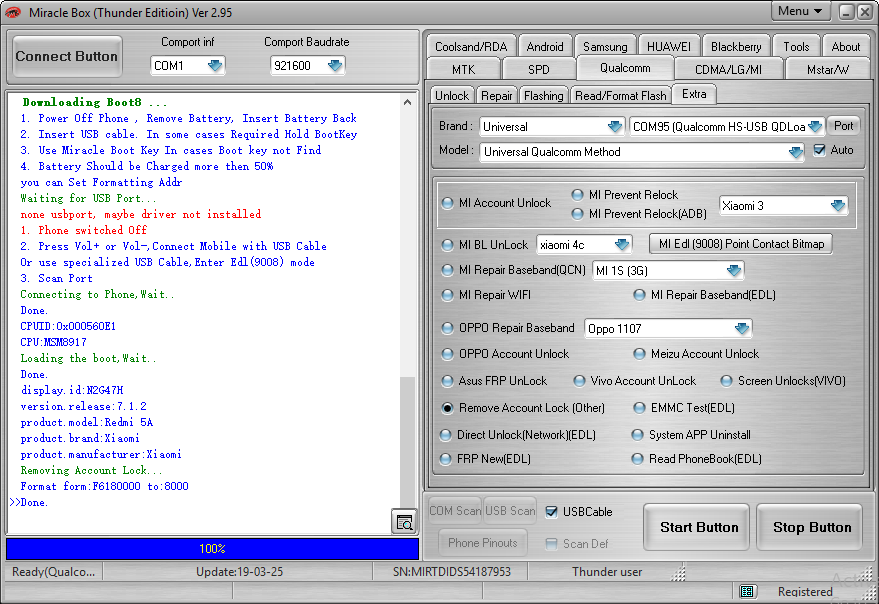This screenshot has width=879, height=604.
Task: Open the Menu dropdown in title bar
Action: (800, 11)
